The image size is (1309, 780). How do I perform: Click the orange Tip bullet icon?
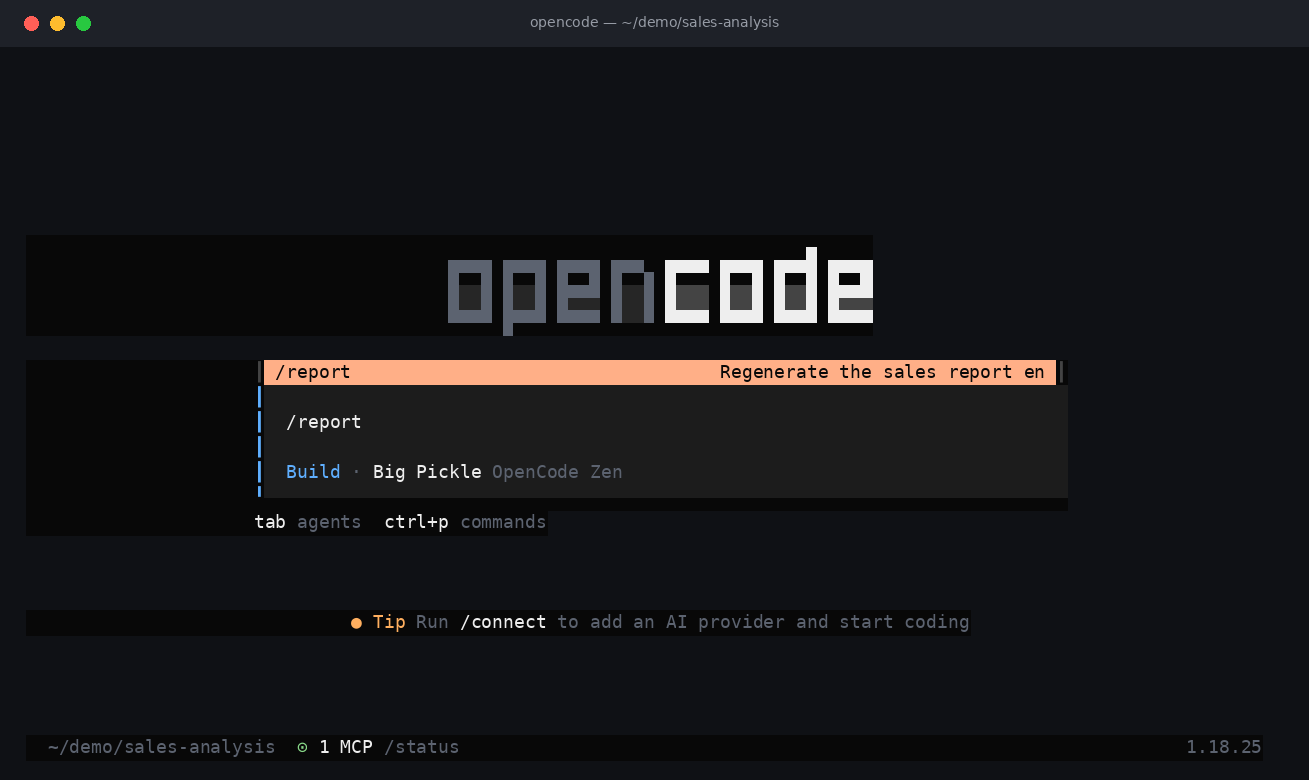point(356,623)
